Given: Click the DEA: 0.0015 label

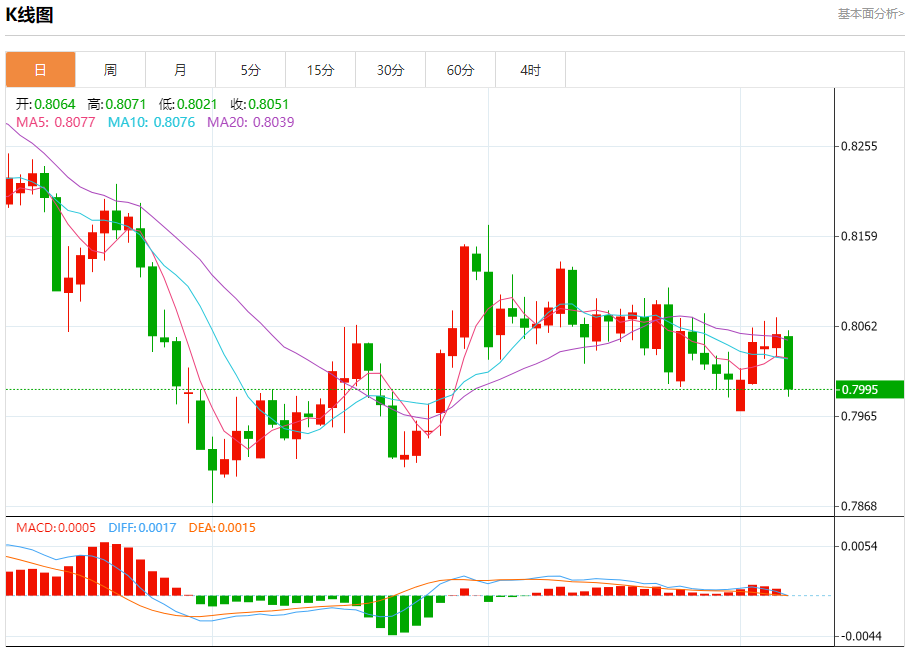Looking at the screenshot, I should pyautogui.click(x=222, y=528).
